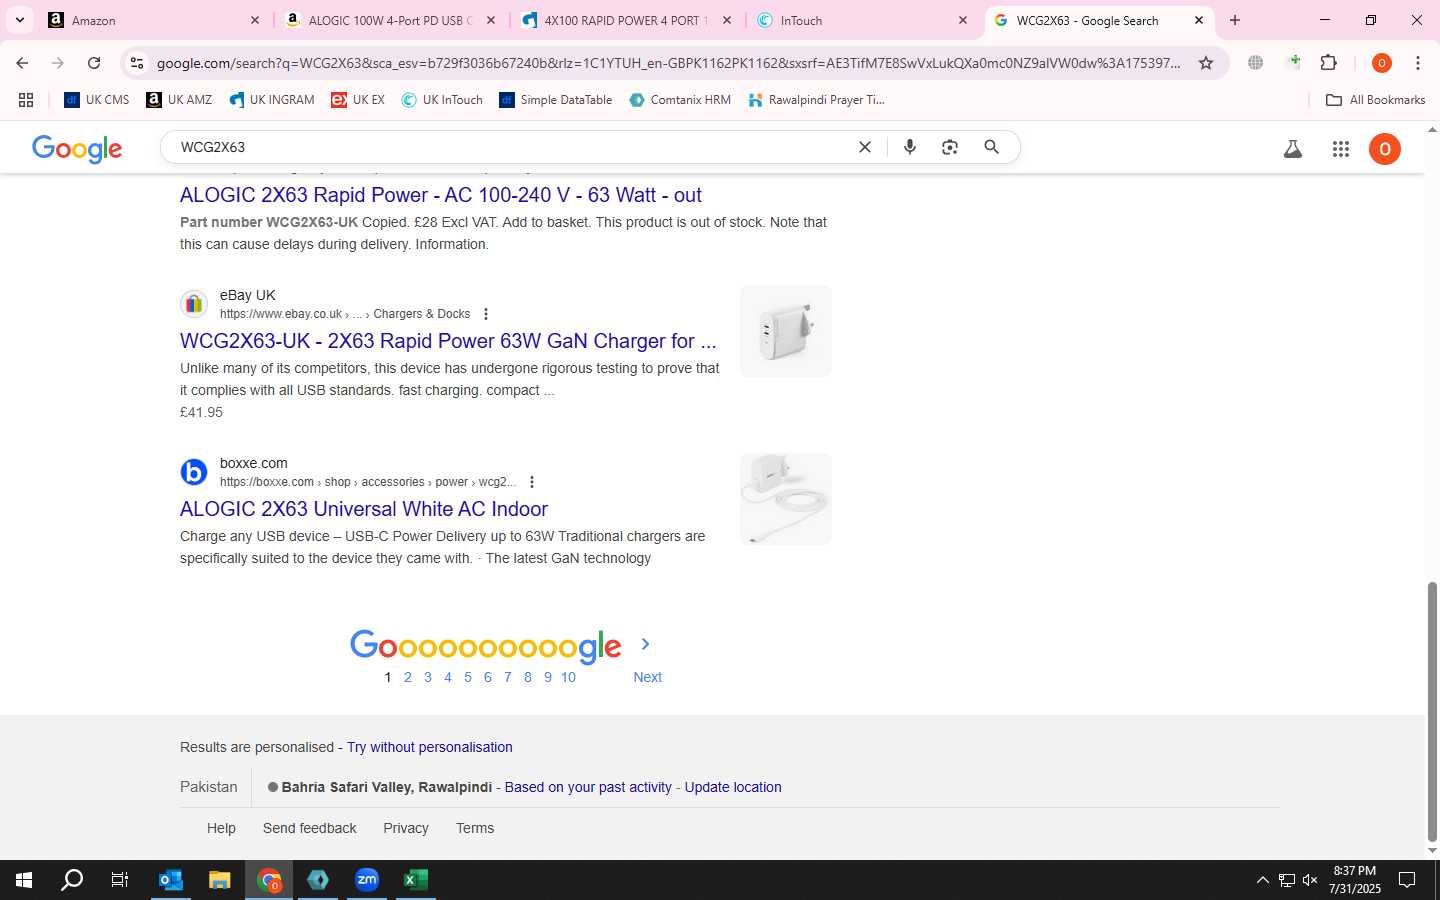Click the forward navigation arrow
The width and height of the screenshot is (1440, 900).
click(x=58, y=63)
